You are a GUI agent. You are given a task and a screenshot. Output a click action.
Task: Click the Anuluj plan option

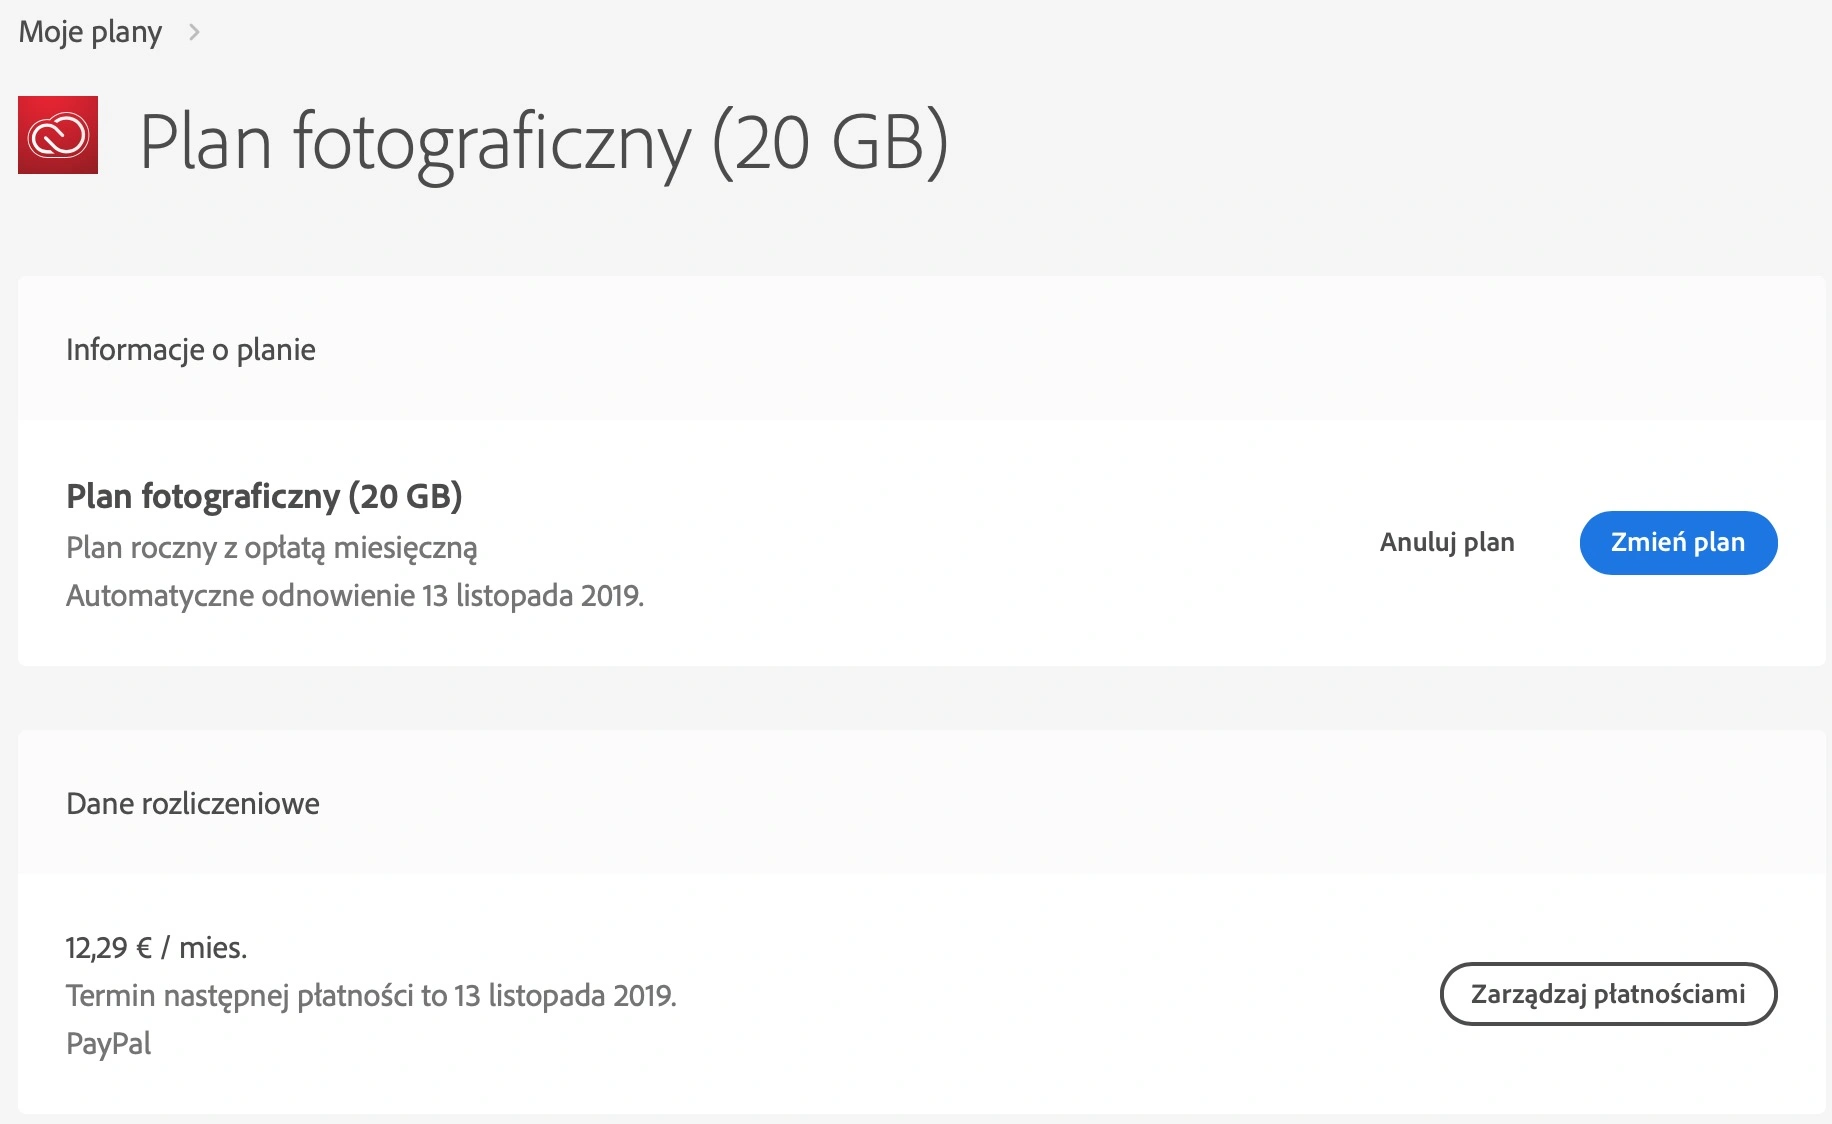coord(1447,542)
